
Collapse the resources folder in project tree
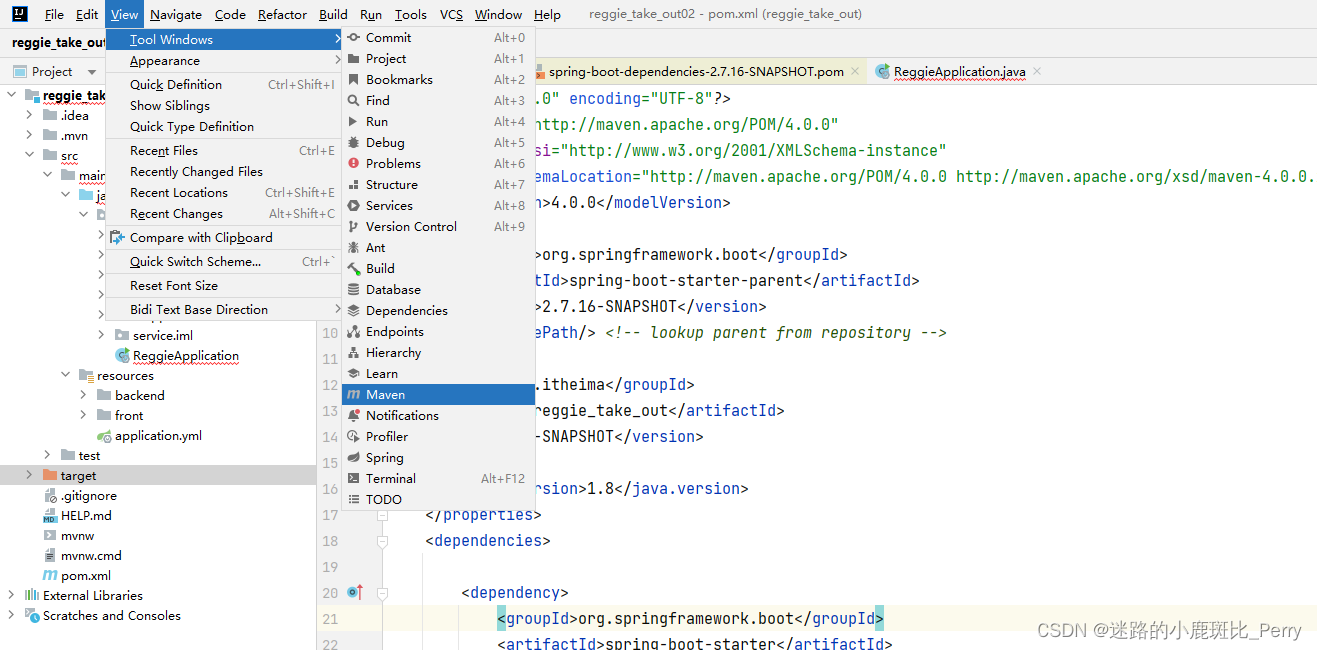66,375
